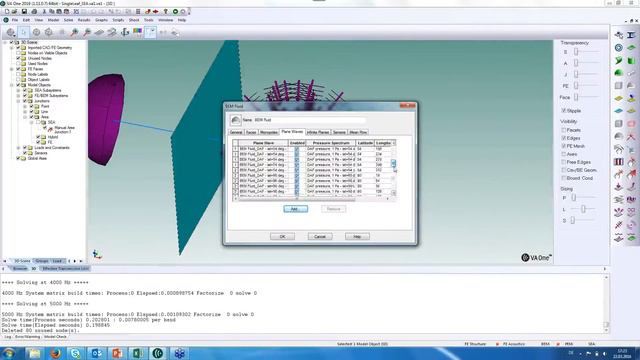640x360 pixels.
Task: Click Cancel in the BEM Fluid dialog
Action: 320,237
